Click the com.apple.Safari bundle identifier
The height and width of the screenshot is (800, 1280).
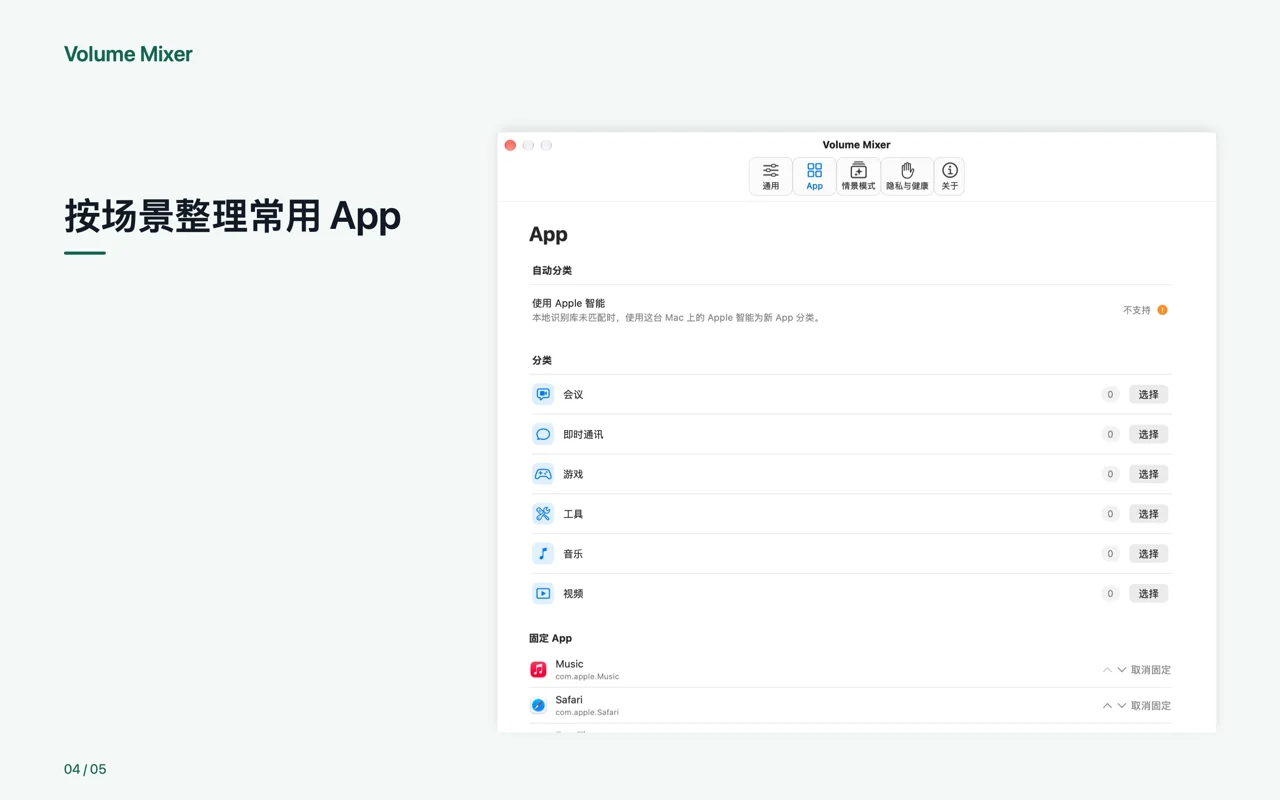[x=587, y=713]
